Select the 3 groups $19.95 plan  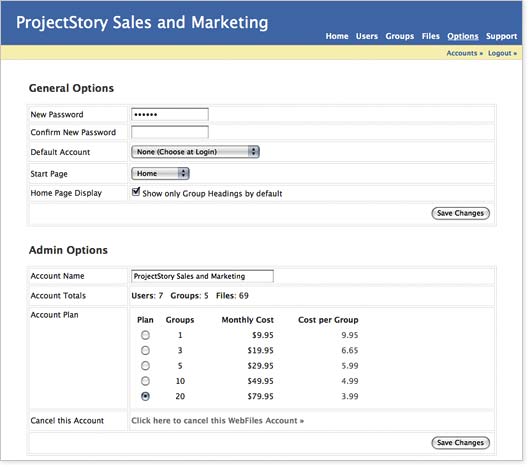tap(145, 350)
